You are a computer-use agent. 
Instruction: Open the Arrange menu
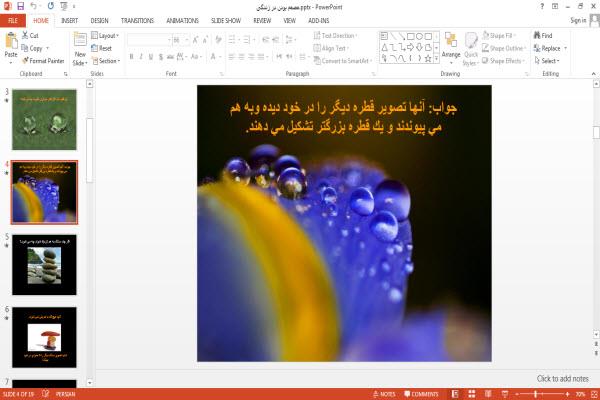[x=451, y=49]
